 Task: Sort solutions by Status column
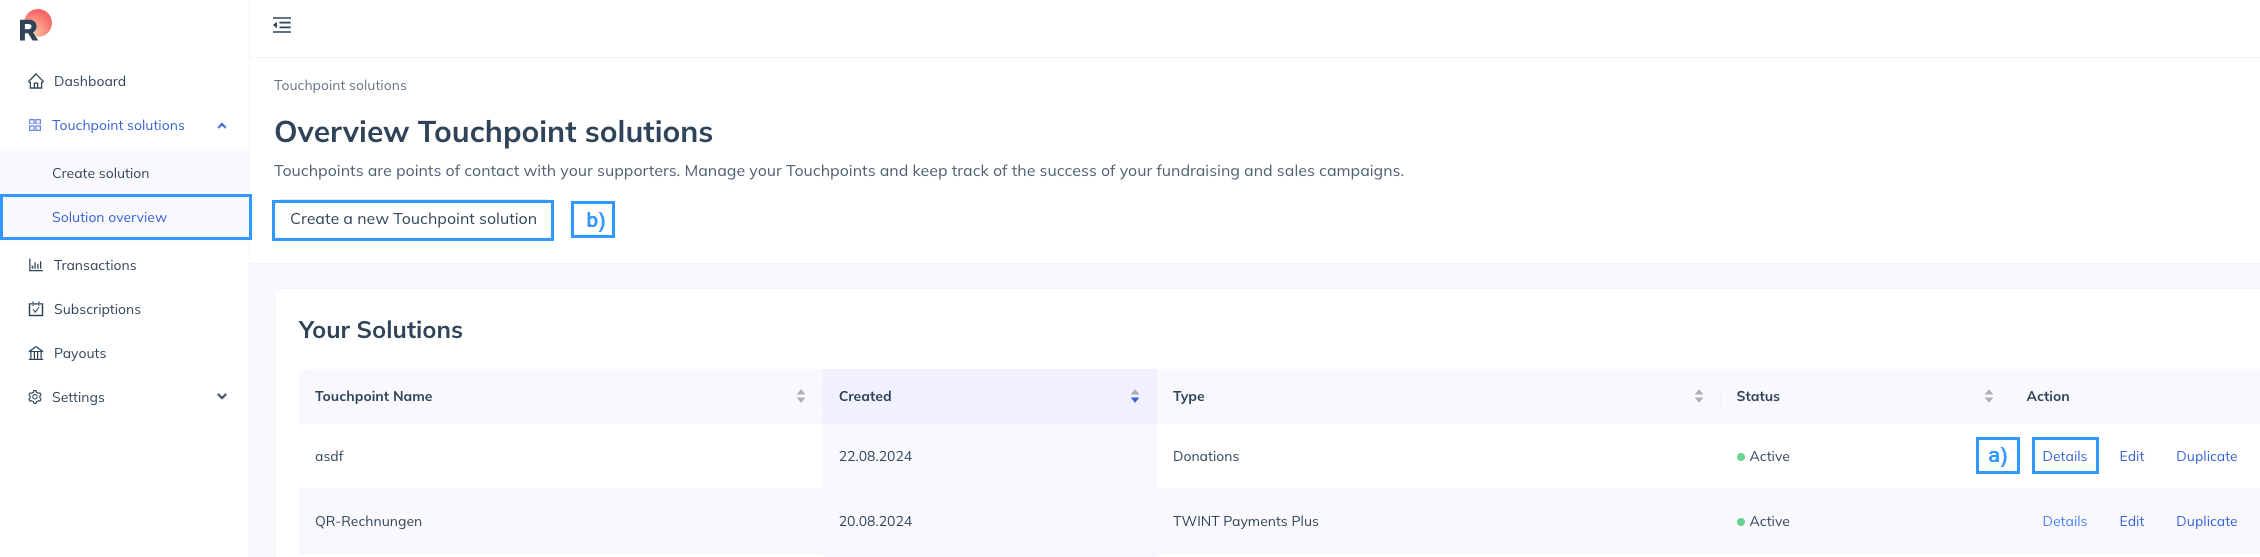1989,396
